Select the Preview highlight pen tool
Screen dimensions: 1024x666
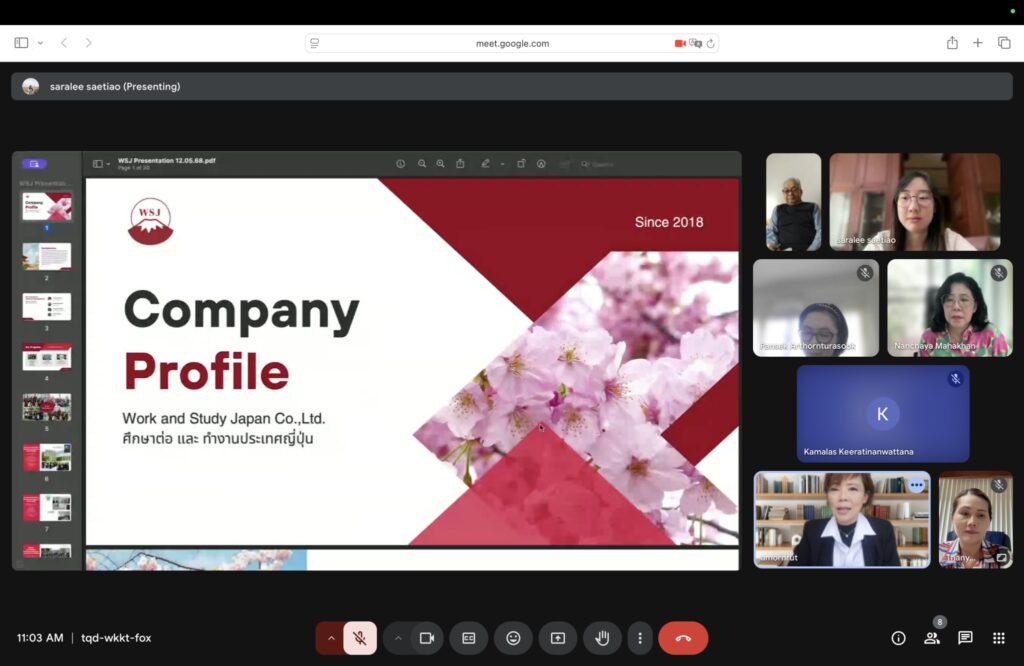pyautogui.click(x=485, y=164)
